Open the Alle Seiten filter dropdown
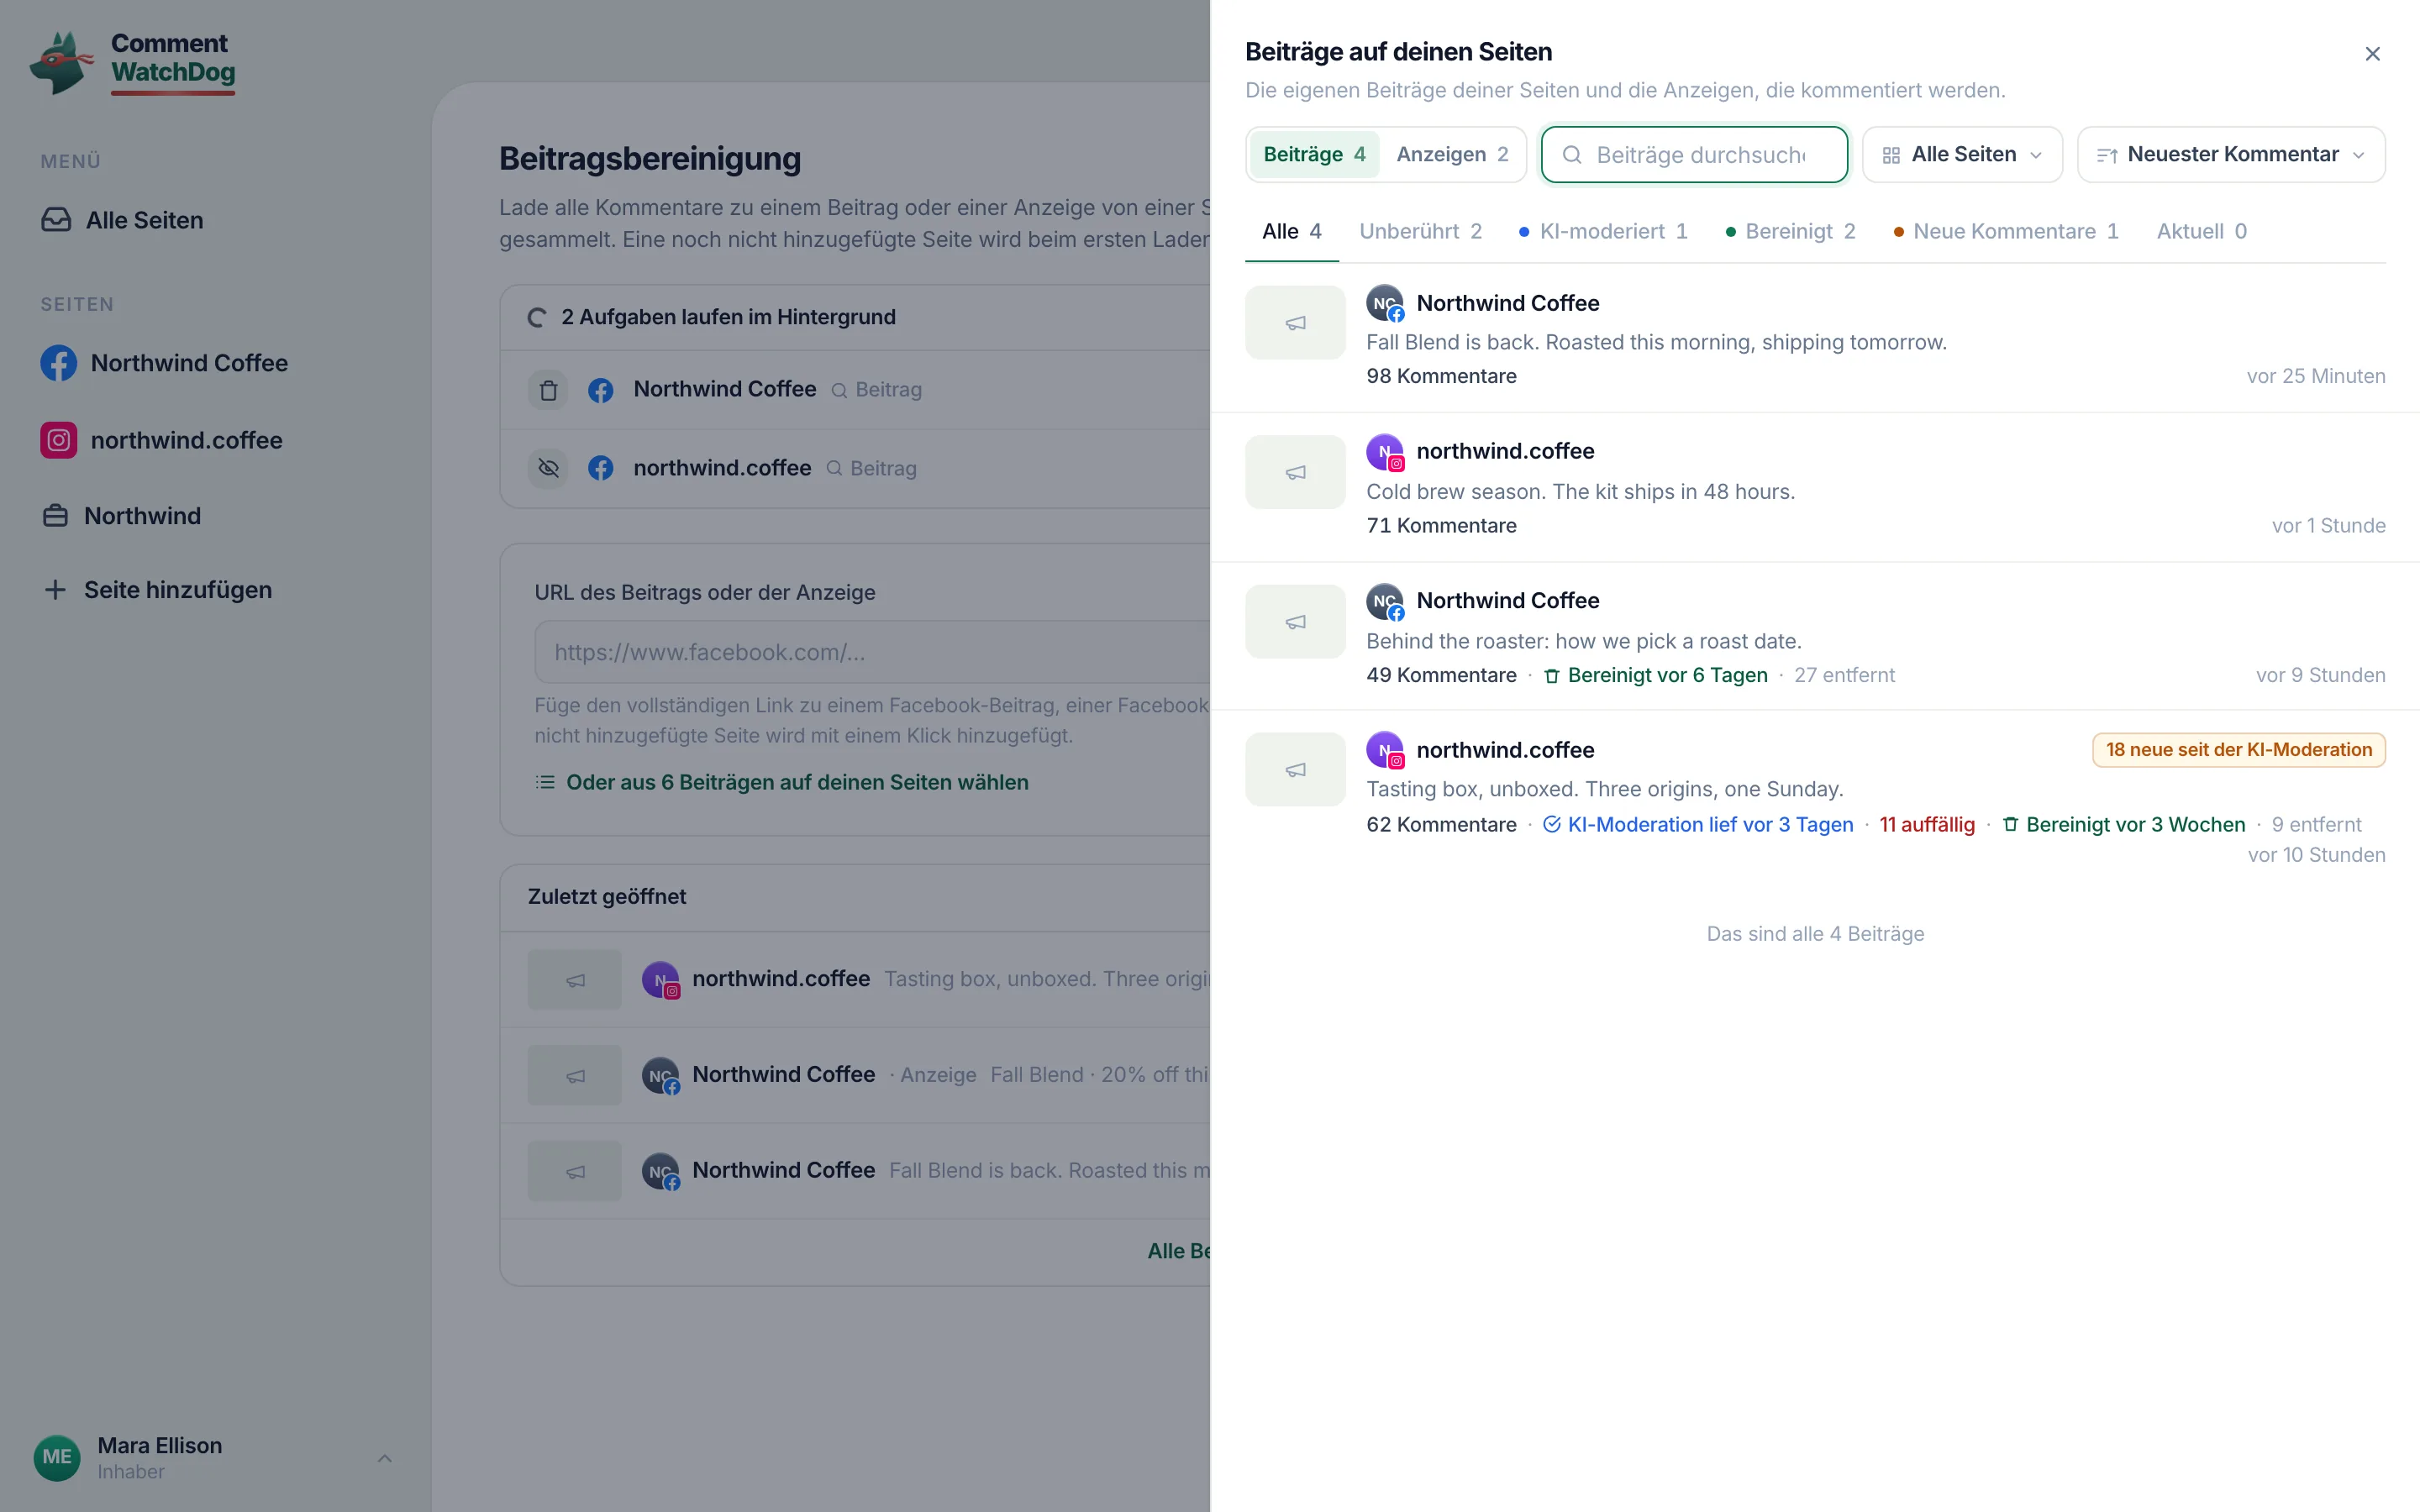This screenshot has width=2420, height=1512. click(x=1962, y=154)
